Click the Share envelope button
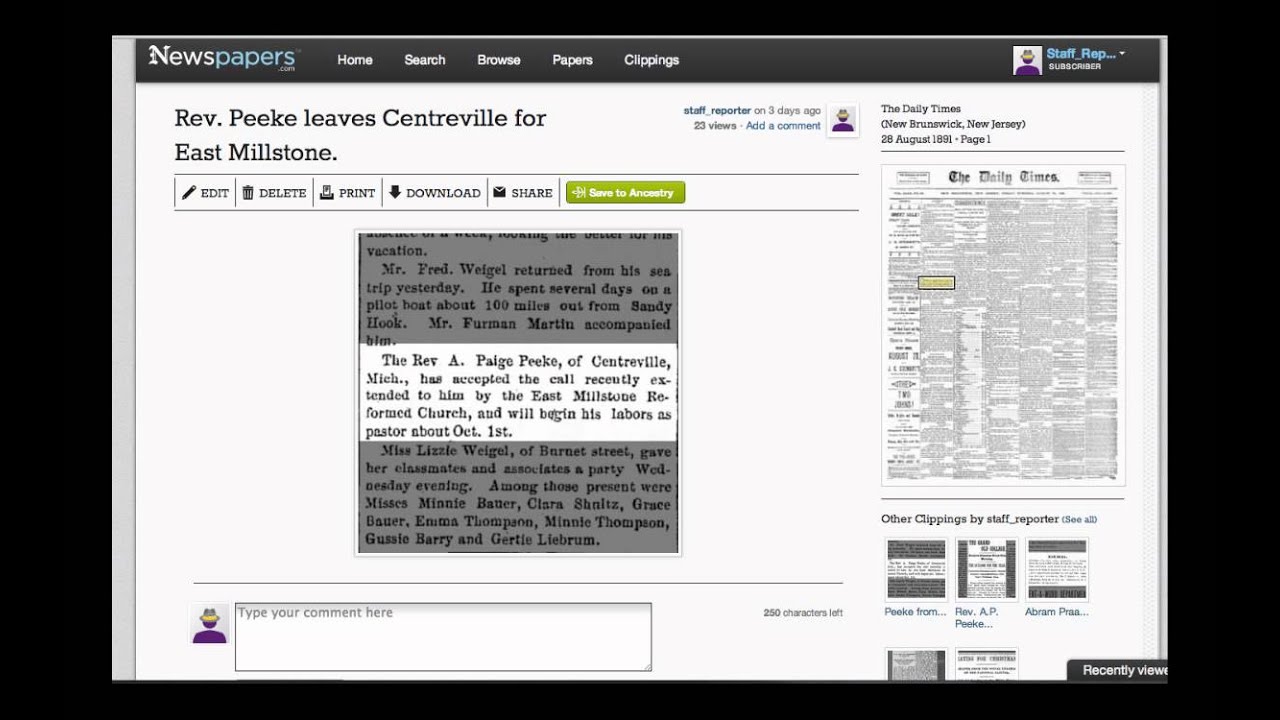Image resolution: width=1280 pixels, height=720 pixels. point(523,193)
